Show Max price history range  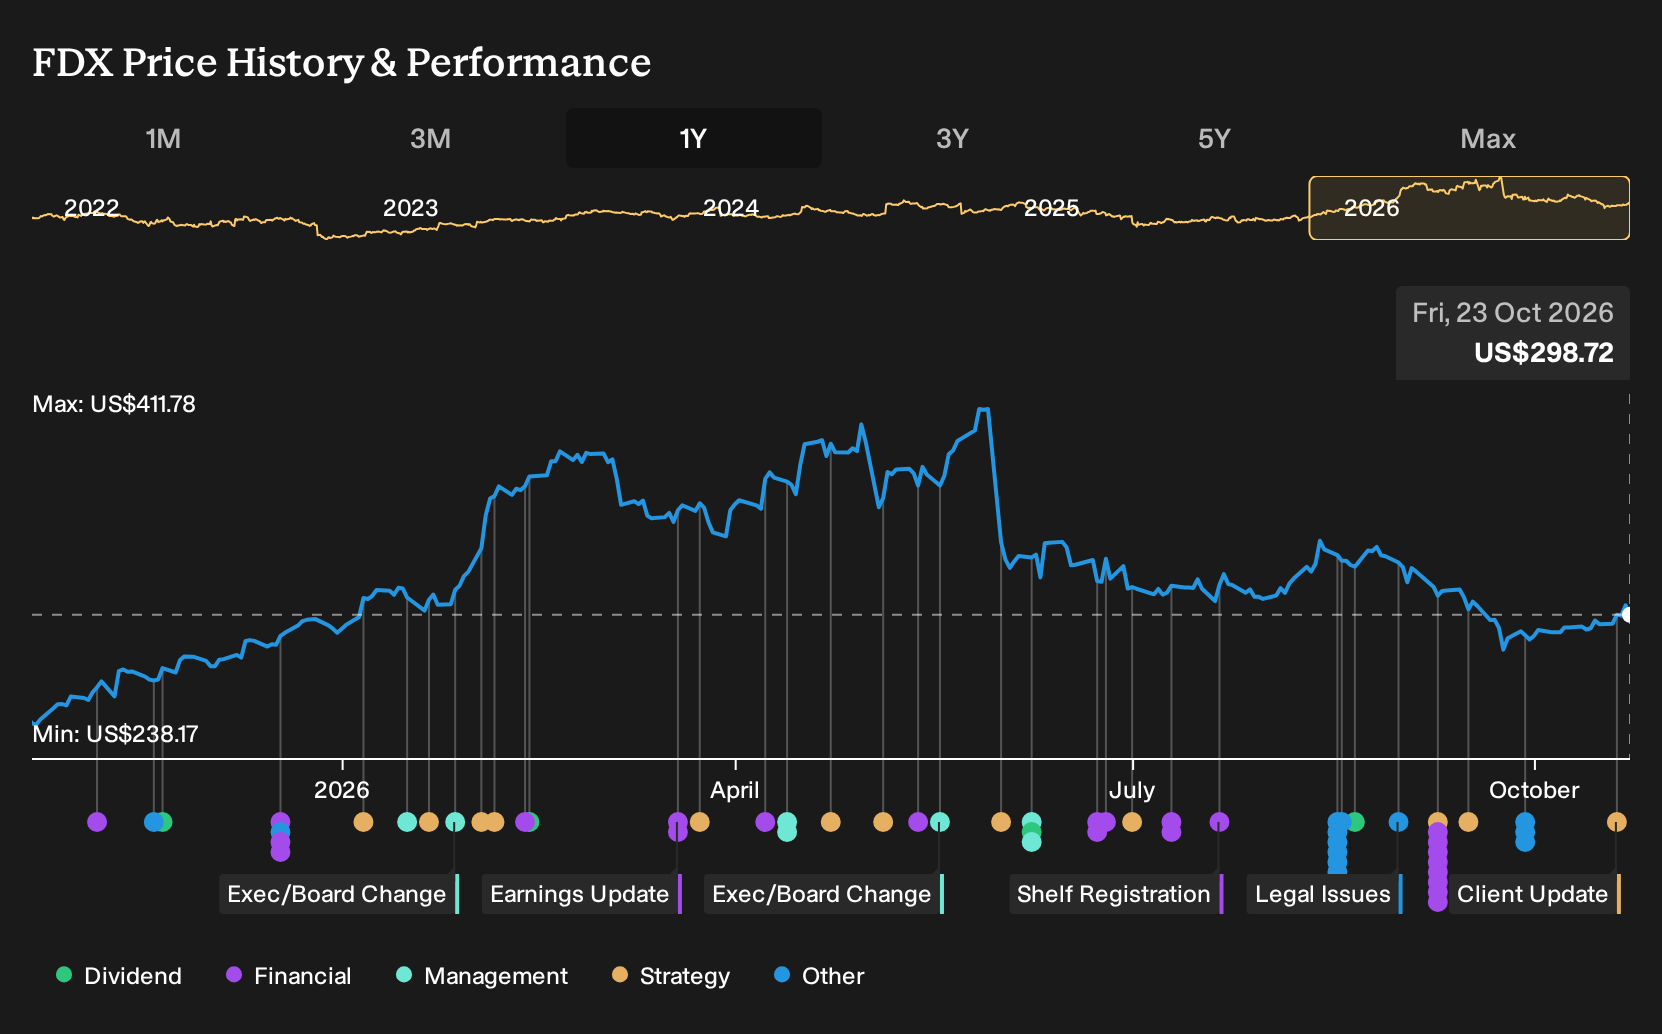tap(1488, 138)
